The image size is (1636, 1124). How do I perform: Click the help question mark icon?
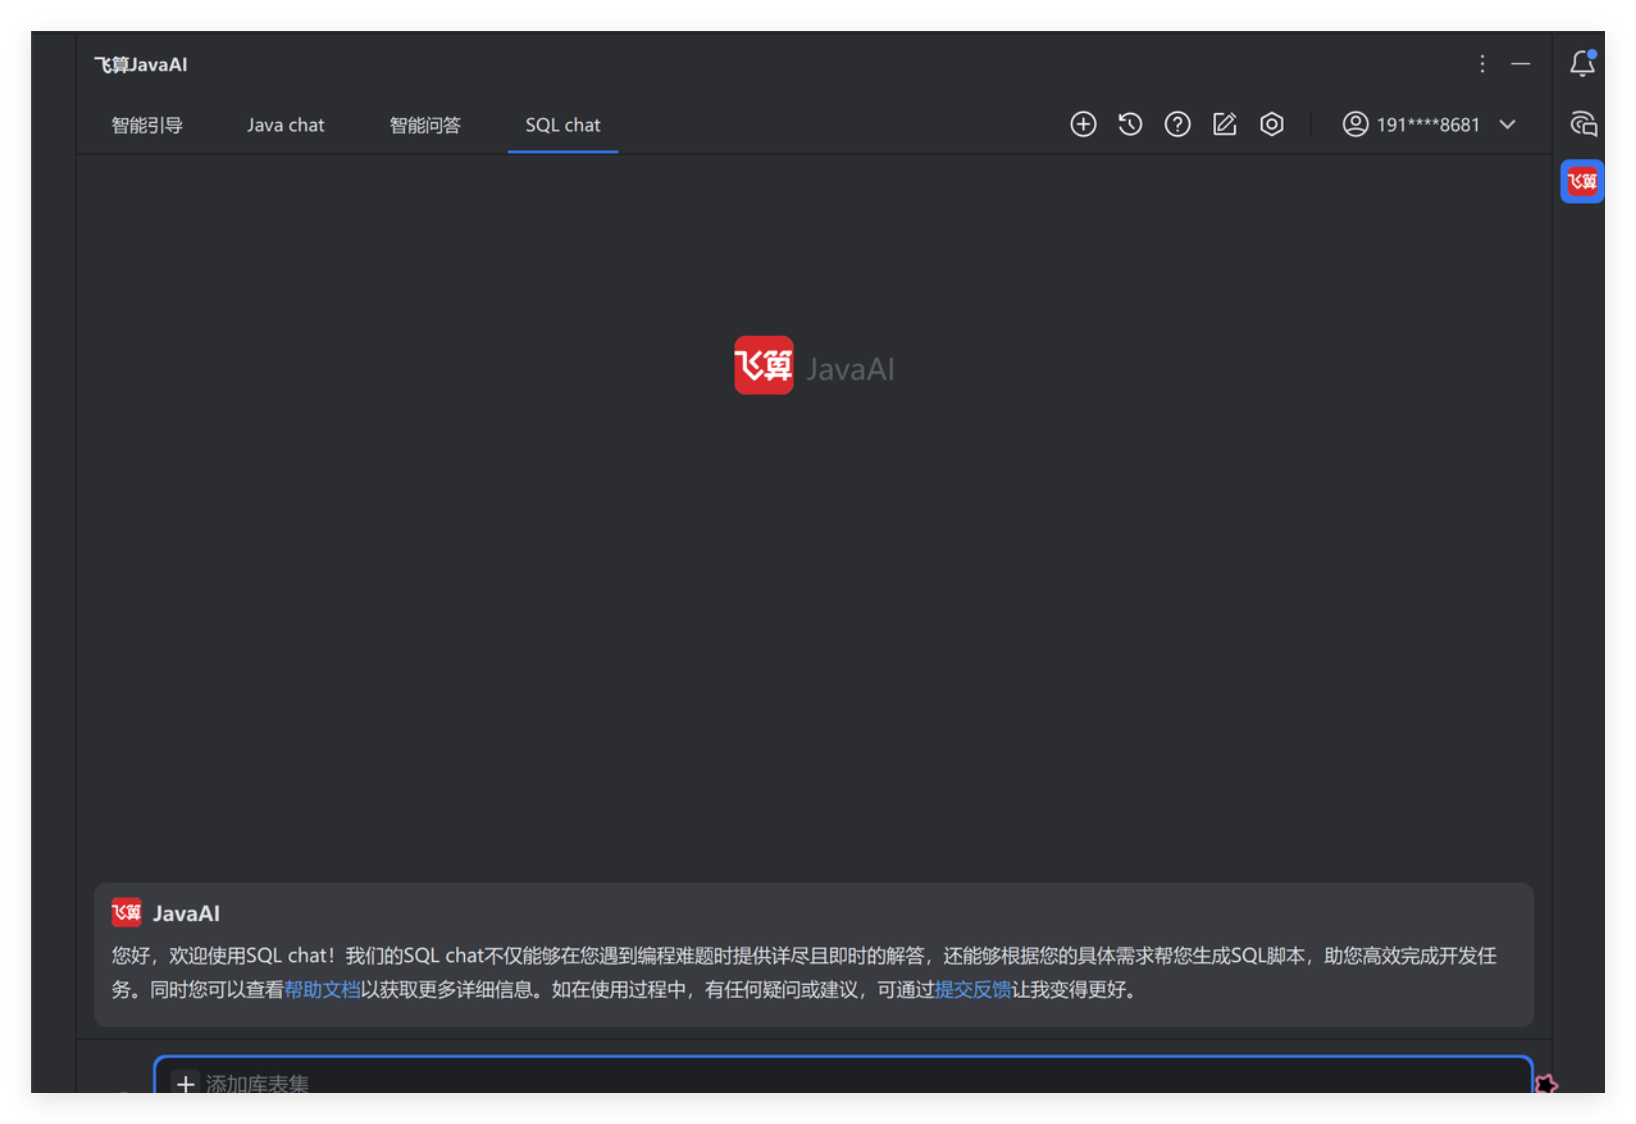click(x=1177, y=124)
